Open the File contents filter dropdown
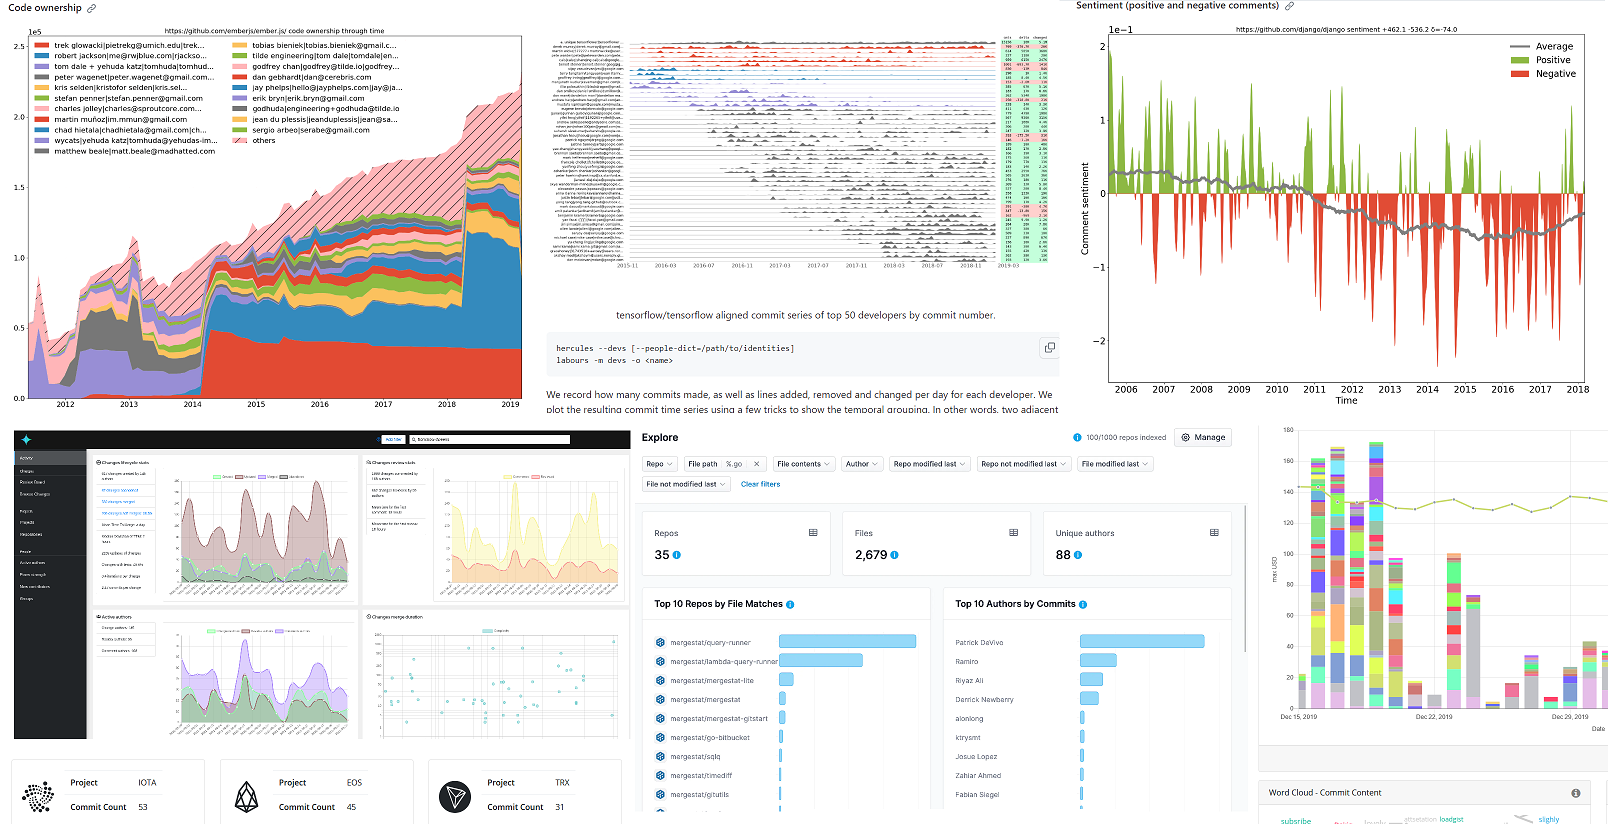 point(804,464)
